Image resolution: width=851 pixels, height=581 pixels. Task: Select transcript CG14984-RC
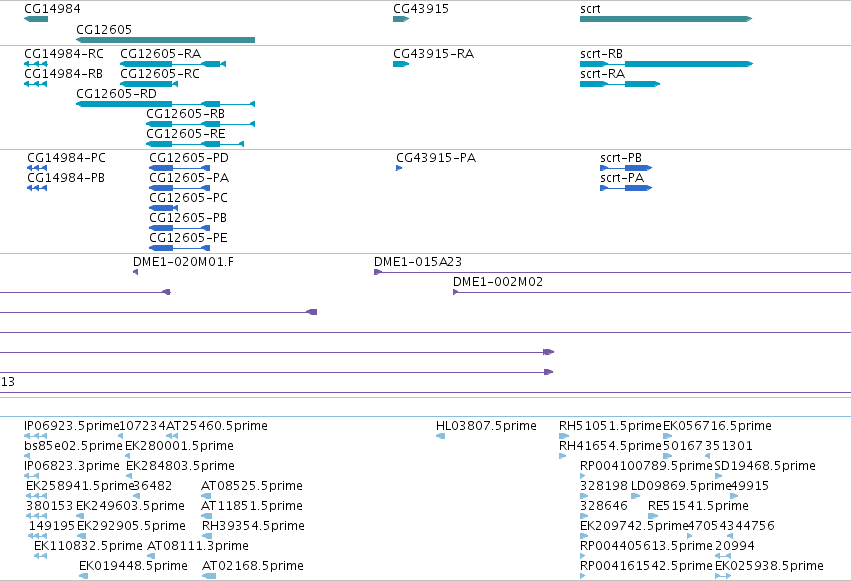(x=36, y=64)
